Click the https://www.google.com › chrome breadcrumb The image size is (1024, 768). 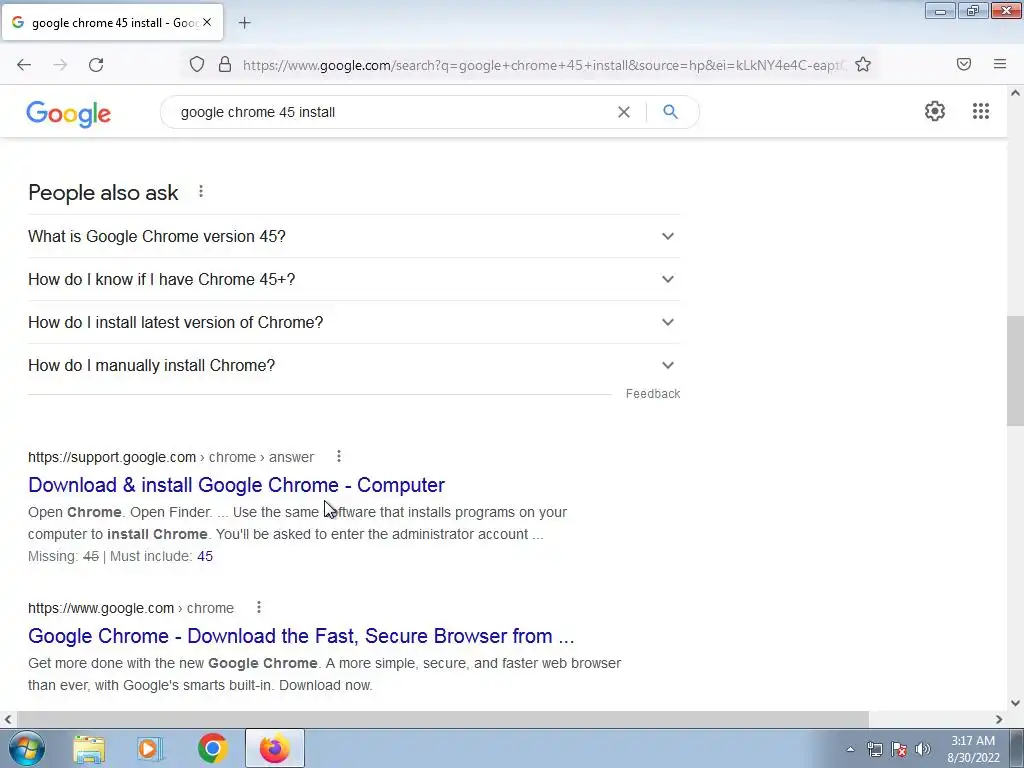point(131,608)
